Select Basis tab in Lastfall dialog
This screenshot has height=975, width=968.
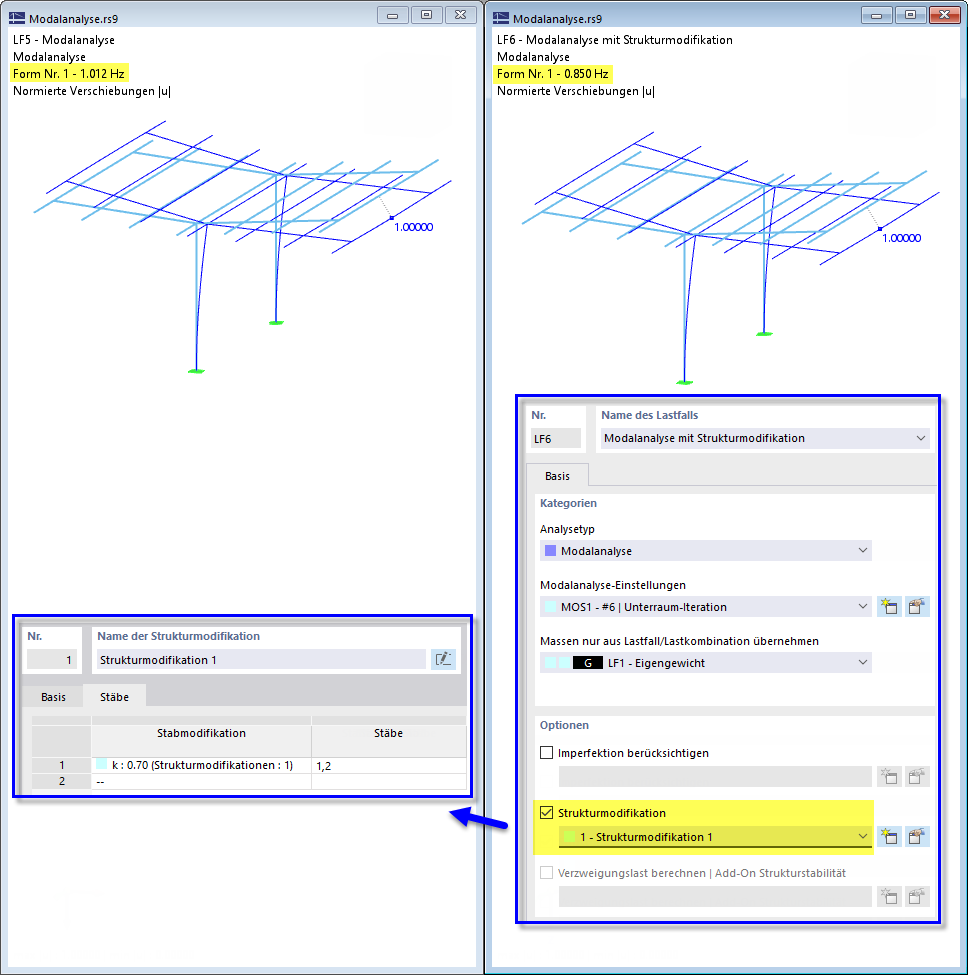[x=557, y=476]
